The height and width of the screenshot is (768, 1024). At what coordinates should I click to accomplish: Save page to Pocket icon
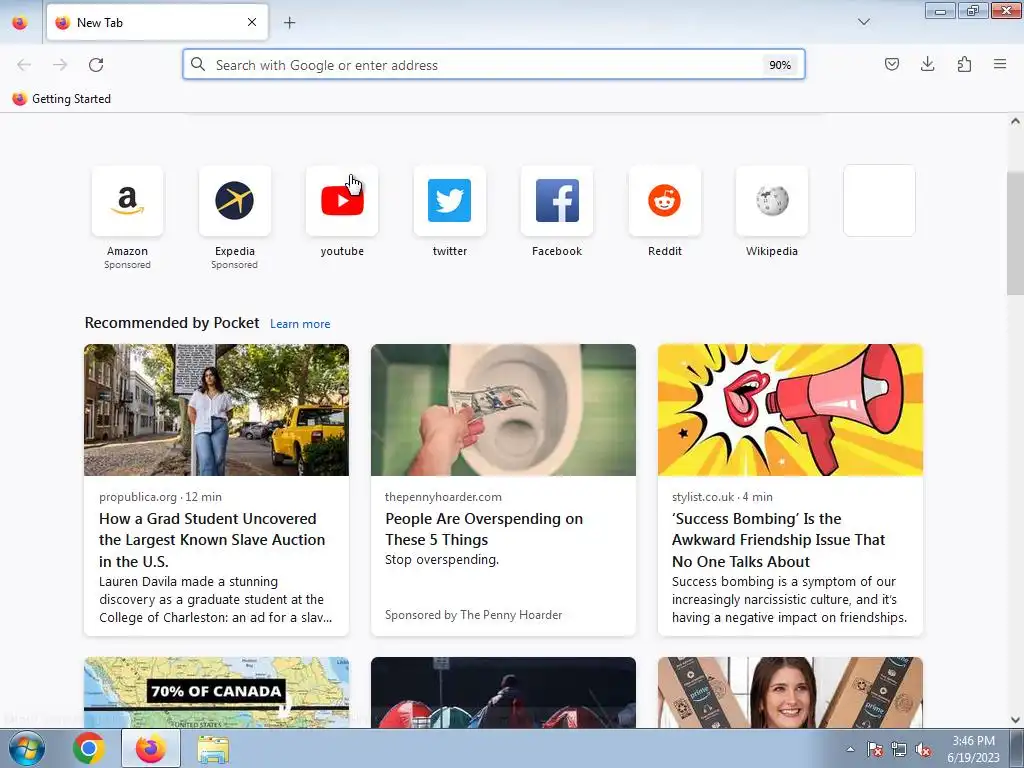coord(891,64)
